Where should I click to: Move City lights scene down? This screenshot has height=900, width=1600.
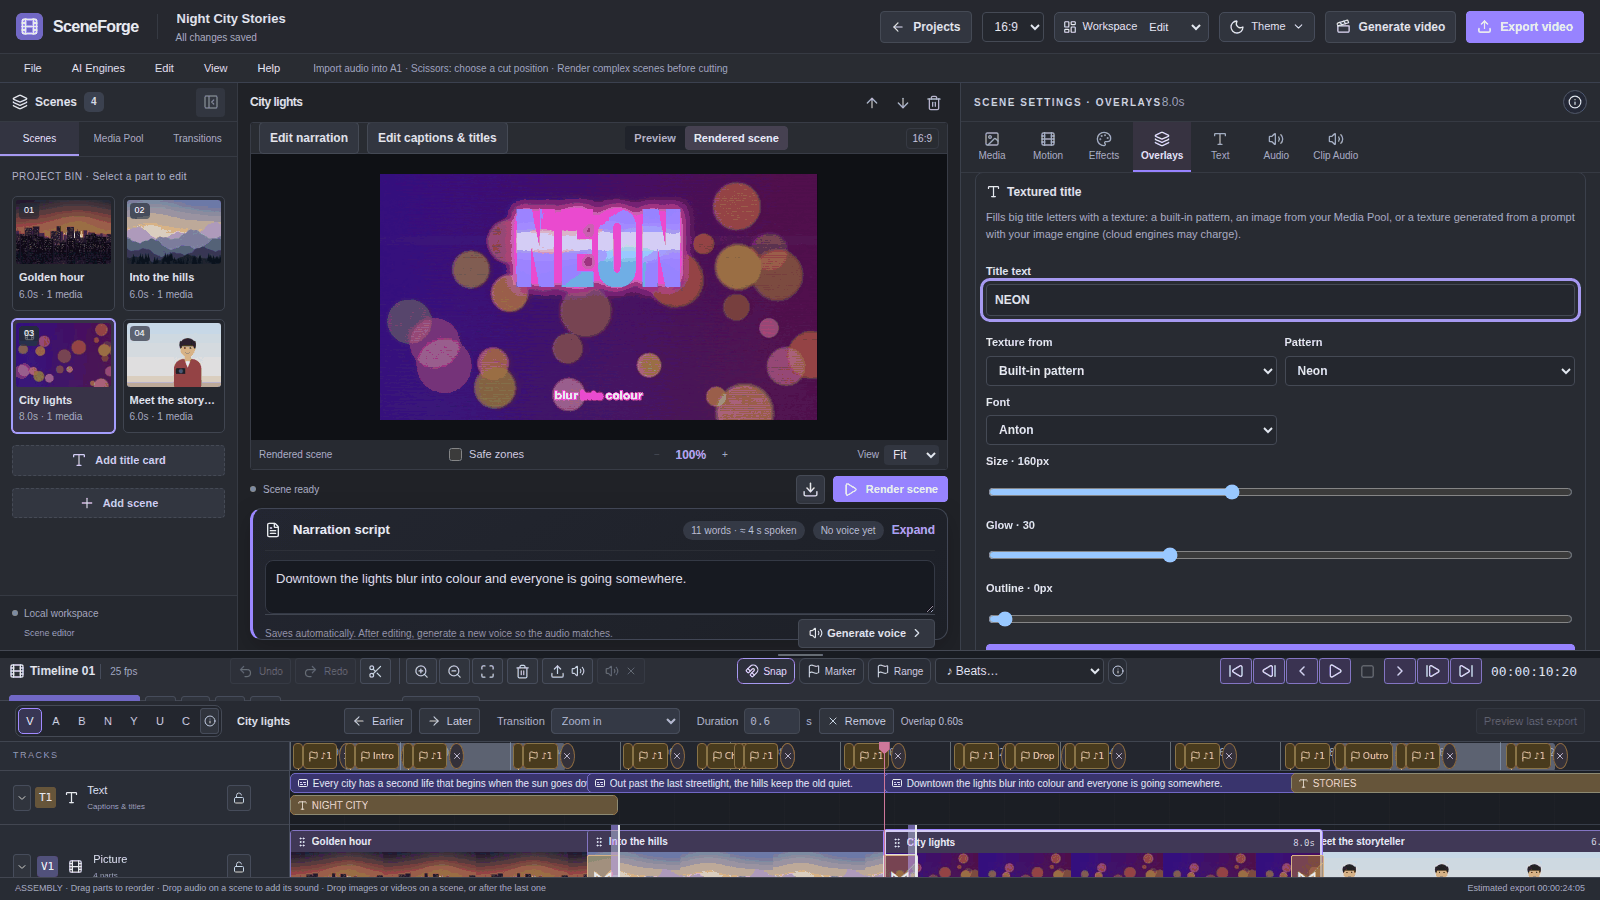click(x=903, y=102)
